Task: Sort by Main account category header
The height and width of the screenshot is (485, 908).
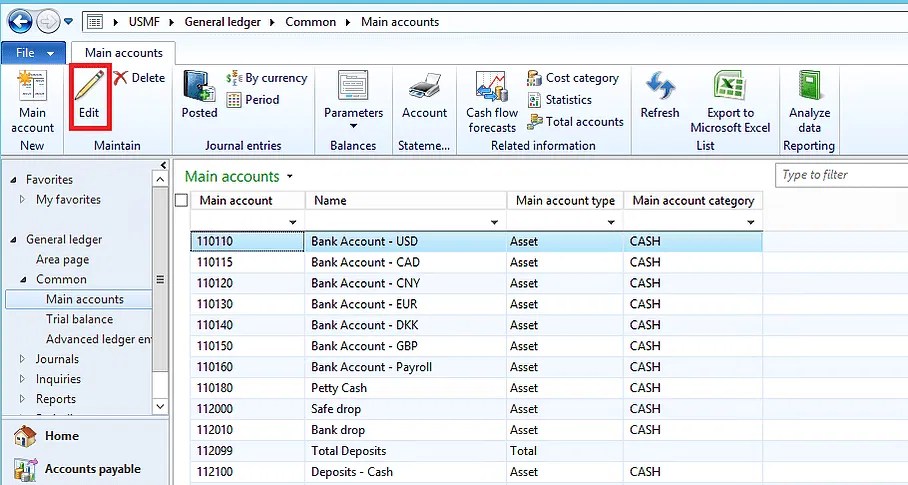Action: tap(693, 200)
